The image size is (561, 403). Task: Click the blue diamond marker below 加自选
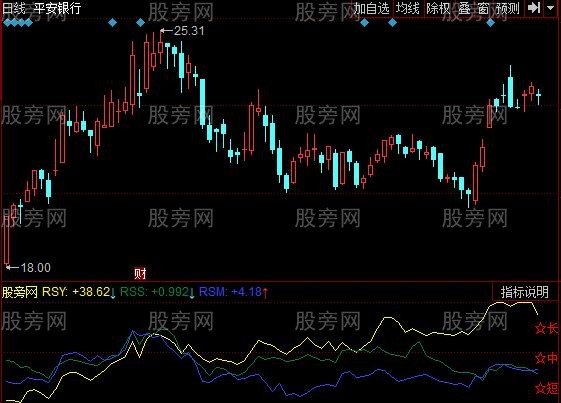364,23
